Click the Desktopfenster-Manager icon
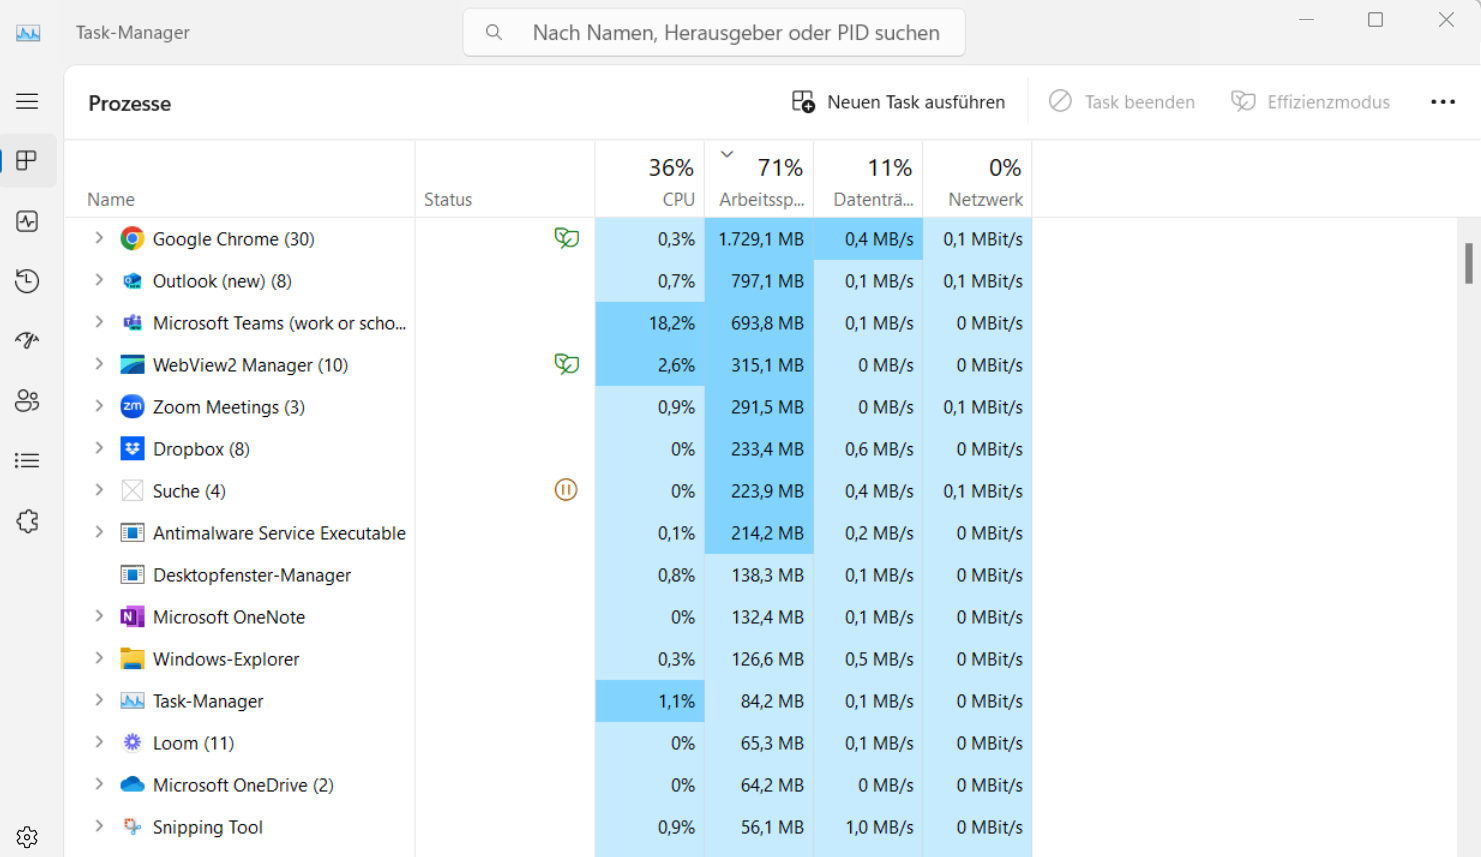 pyautogui.click(x=132, y=575)
